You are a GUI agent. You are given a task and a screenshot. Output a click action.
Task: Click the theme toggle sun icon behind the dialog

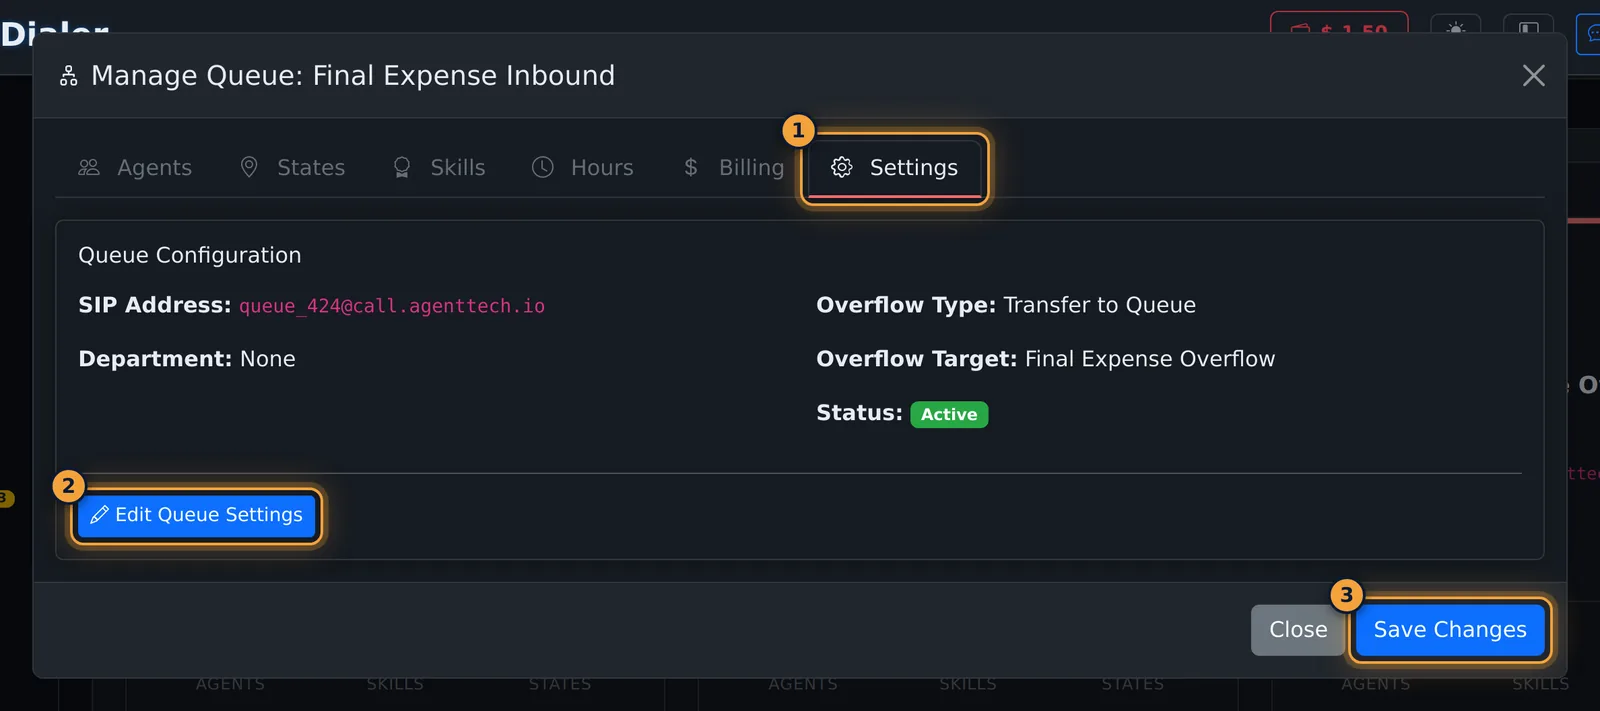click(x=1456, y=28)
